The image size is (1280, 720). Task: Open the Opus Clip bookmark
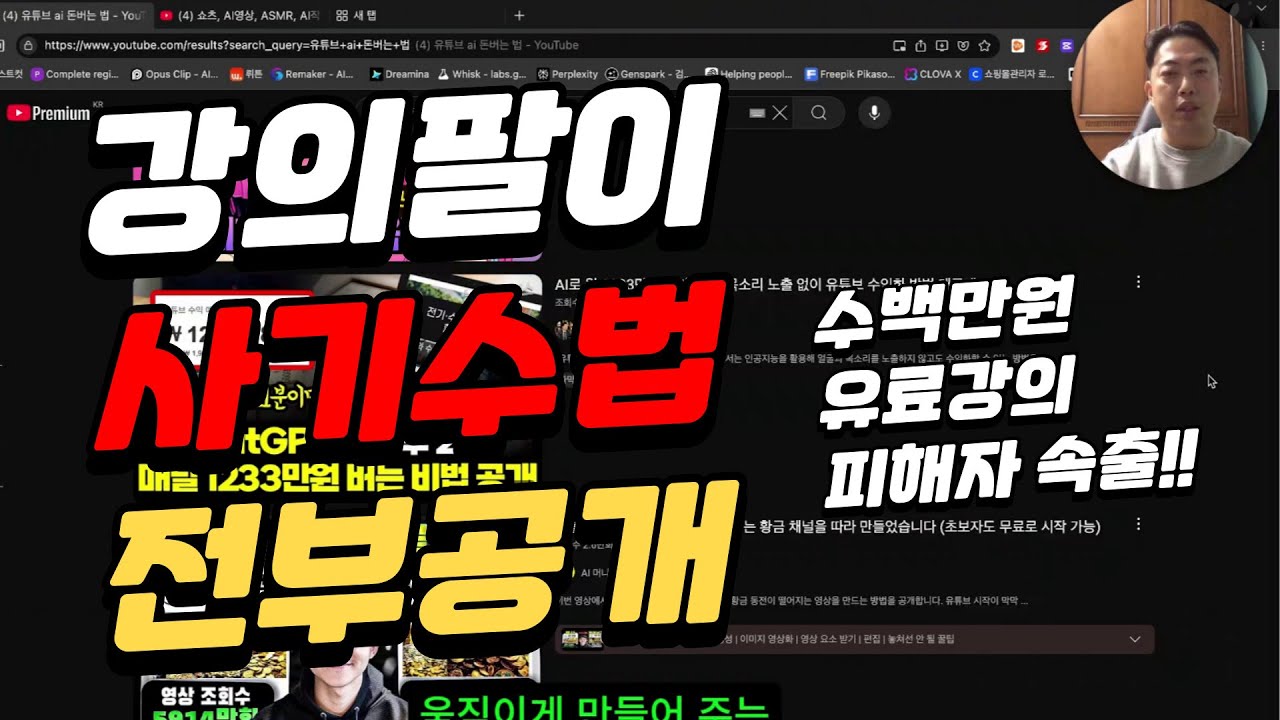click(175, 74)
